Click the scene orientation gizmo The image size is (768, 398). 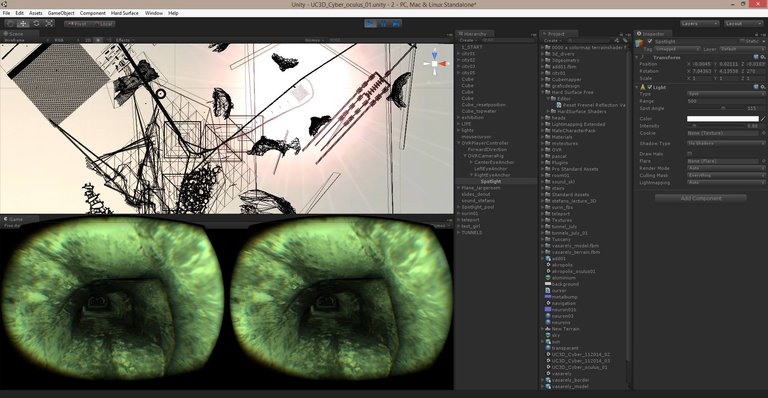(434, 64)
